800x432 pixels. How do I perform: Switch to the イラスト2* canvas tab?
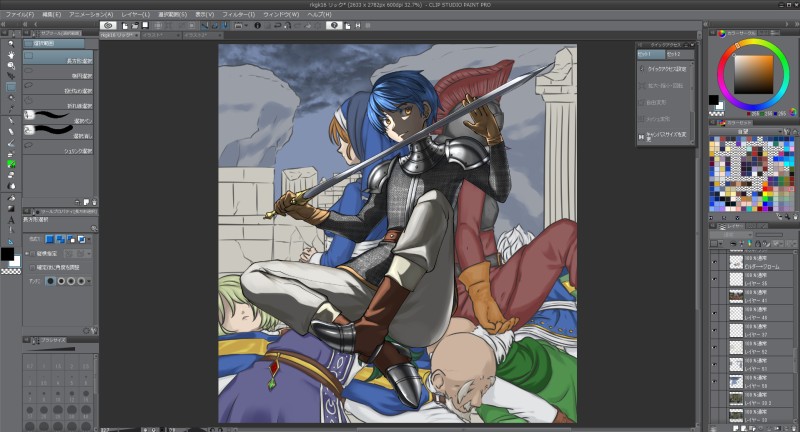click(x=203, y=35)
